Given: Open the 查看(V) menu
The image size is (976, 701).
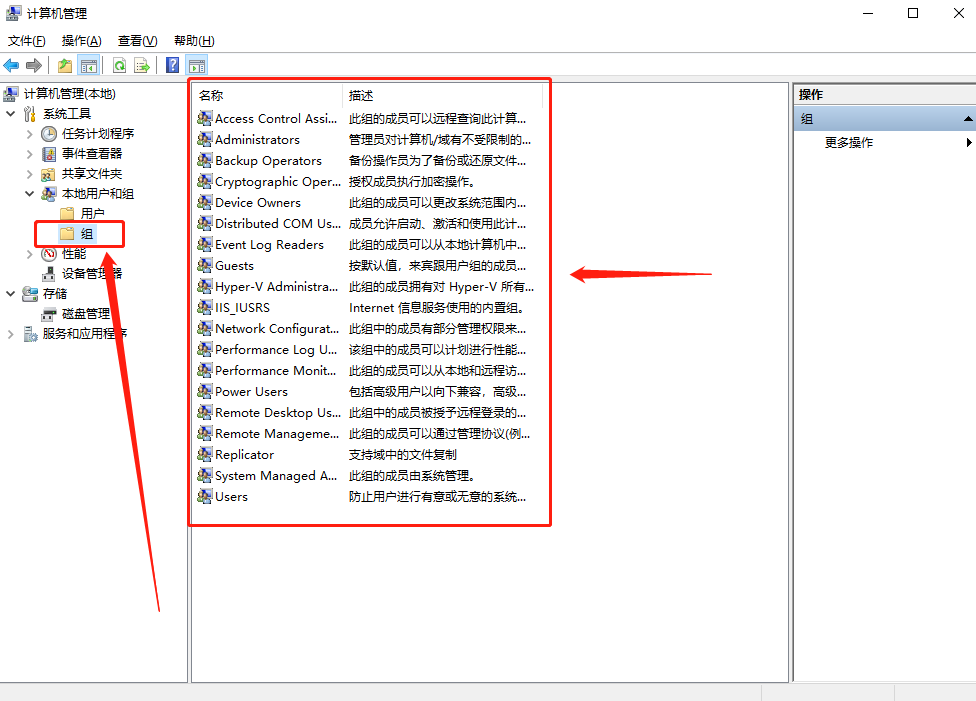Looking at the screenshot, I should click(137, 41).
